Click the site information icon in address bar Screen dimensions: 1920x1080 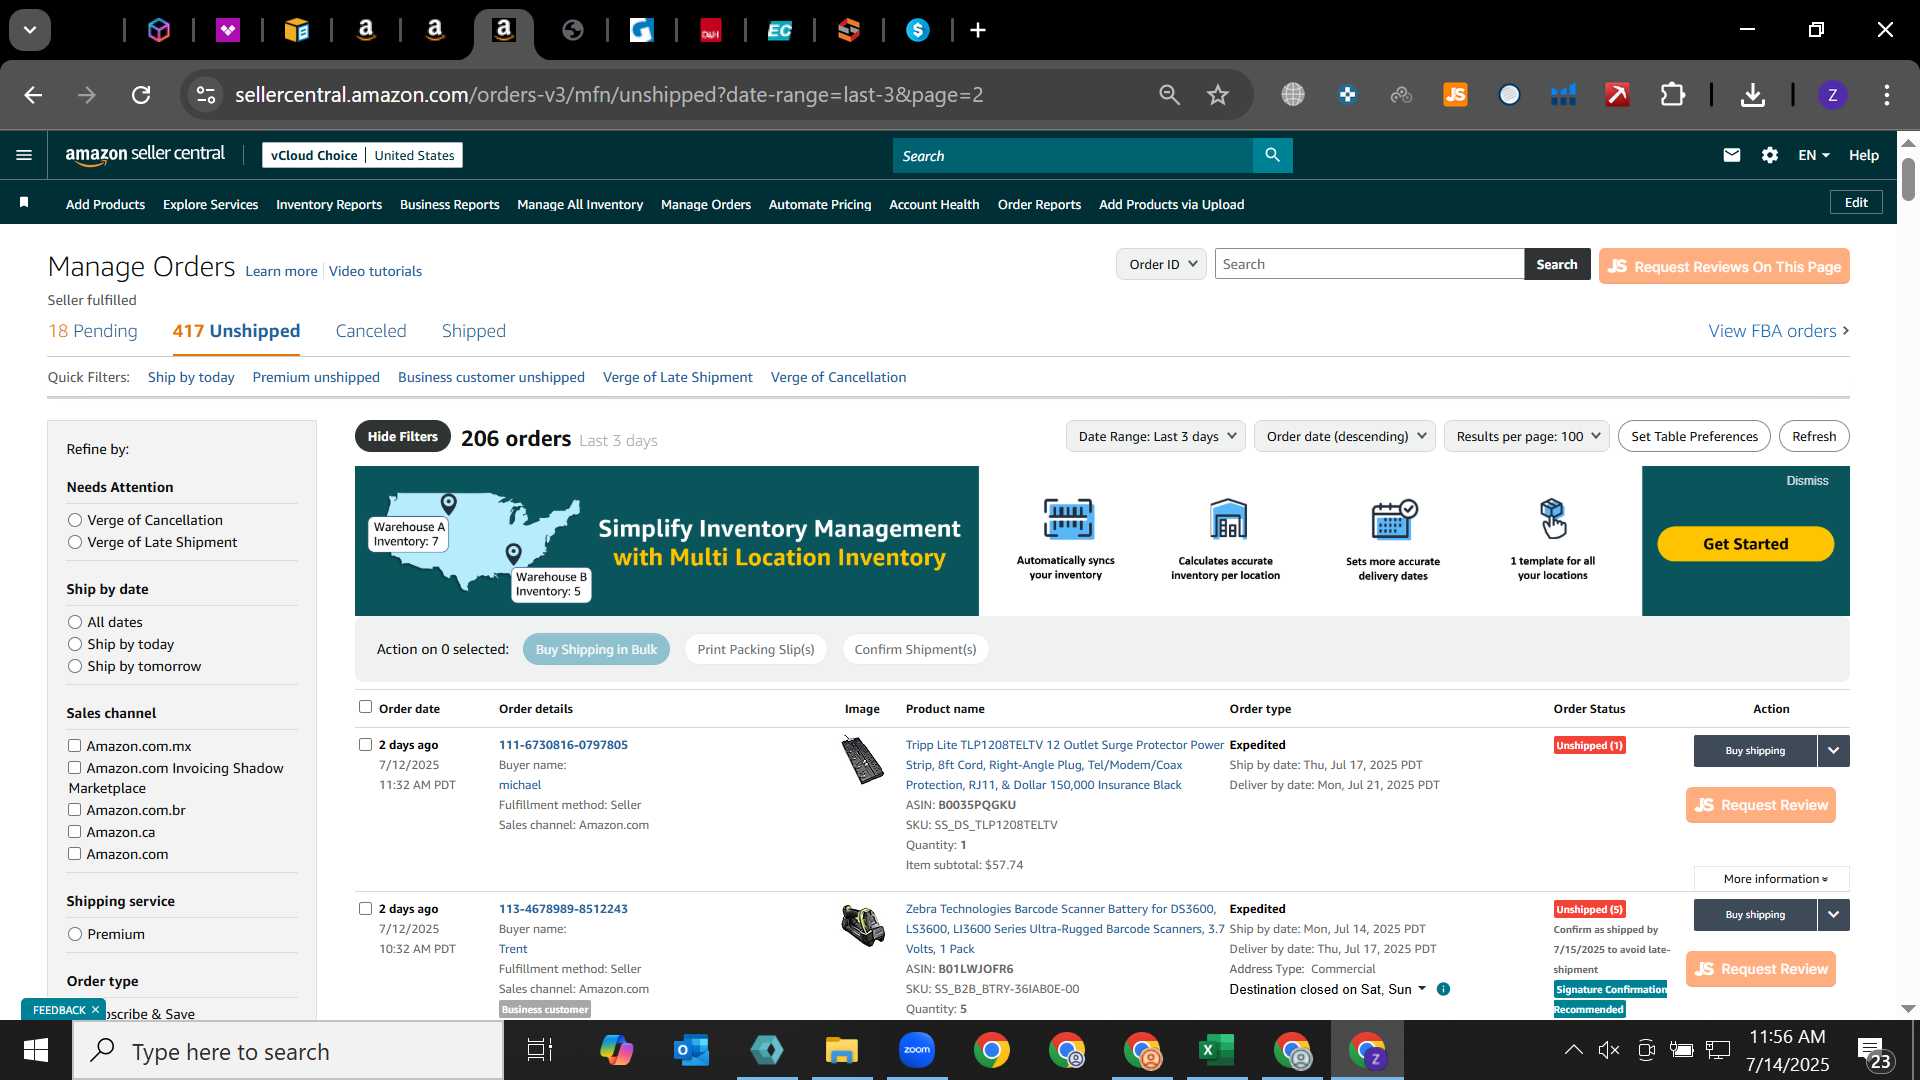205,95
